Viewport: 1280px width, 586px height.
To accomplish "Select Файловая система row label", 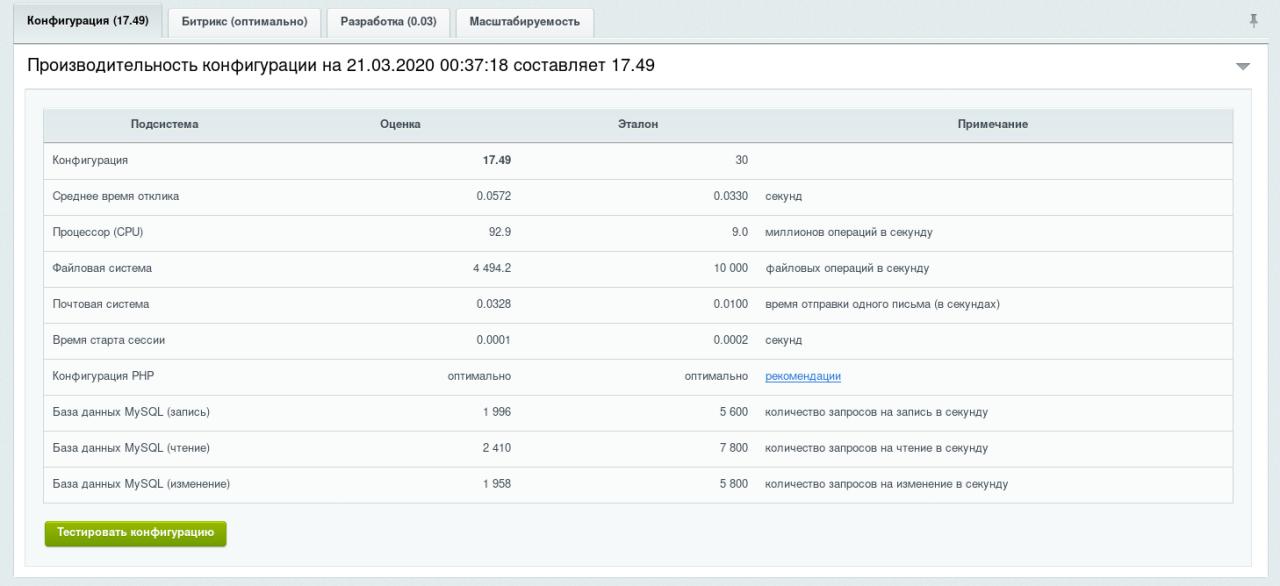I will coord(102,268).
